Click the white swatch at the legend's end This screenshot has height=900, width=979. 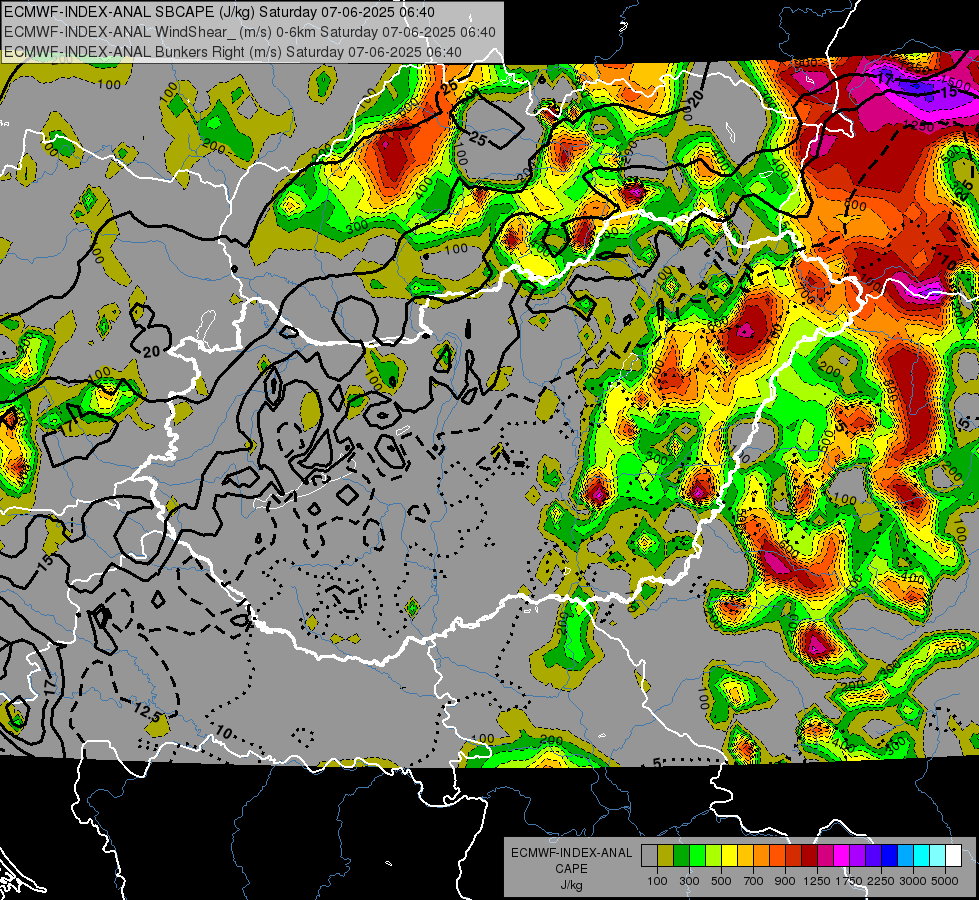click(x=954, y=856)
